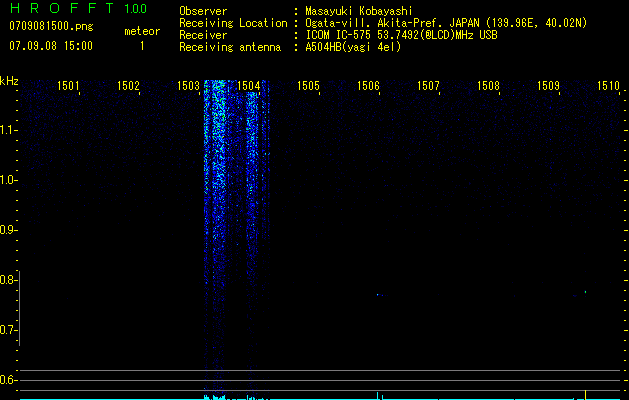Click the antenna A504HB(yagi 4el) text

pos(353,47)
